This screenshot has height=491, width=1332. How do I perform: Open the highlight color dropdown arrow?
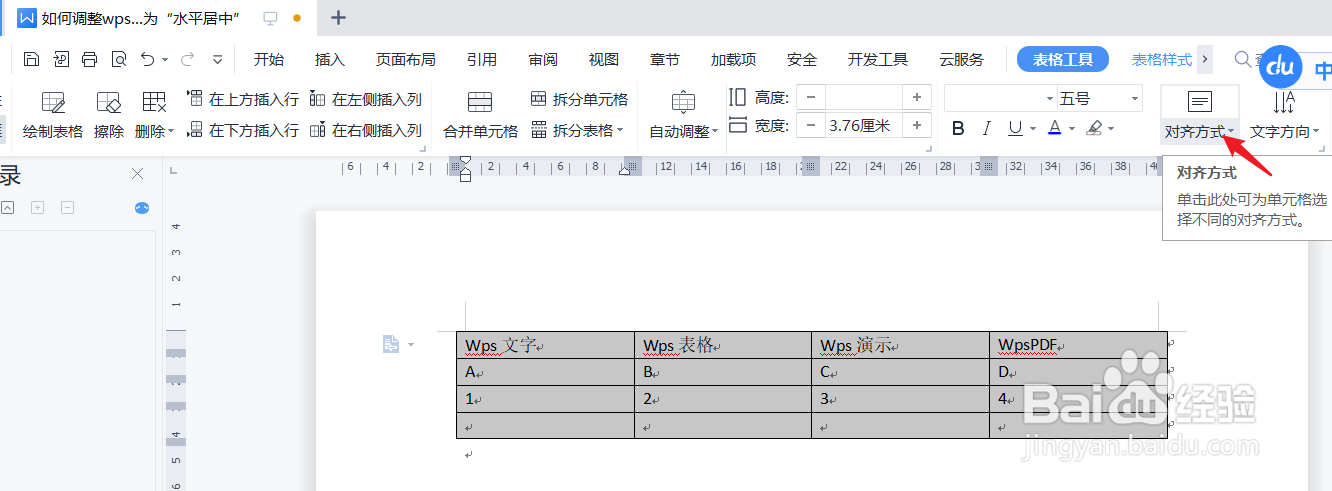pyautogui.click(x=1112, y=129)
